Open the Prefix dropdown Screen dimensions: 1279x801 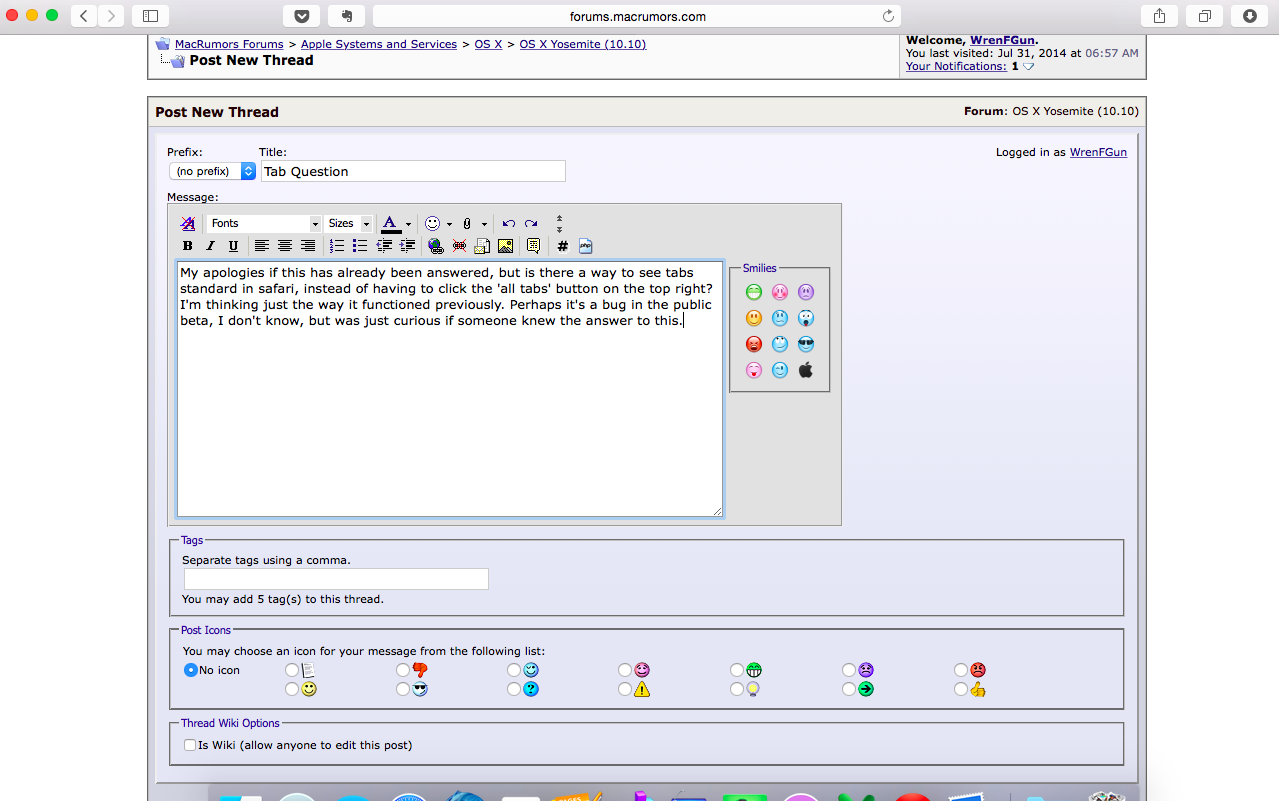pos(212,171)
